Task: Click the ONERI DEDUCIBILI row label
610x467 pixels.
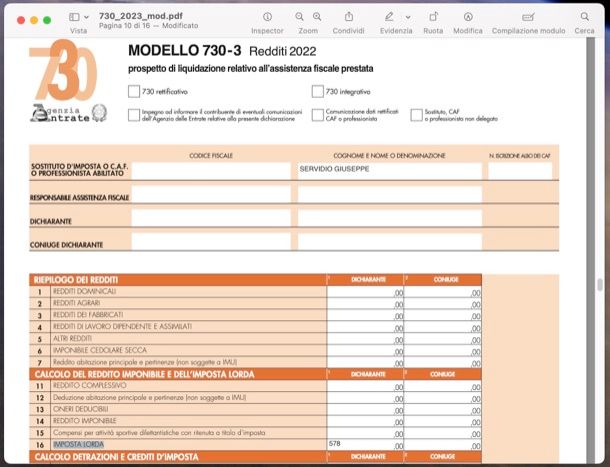Action: (81, 409)
